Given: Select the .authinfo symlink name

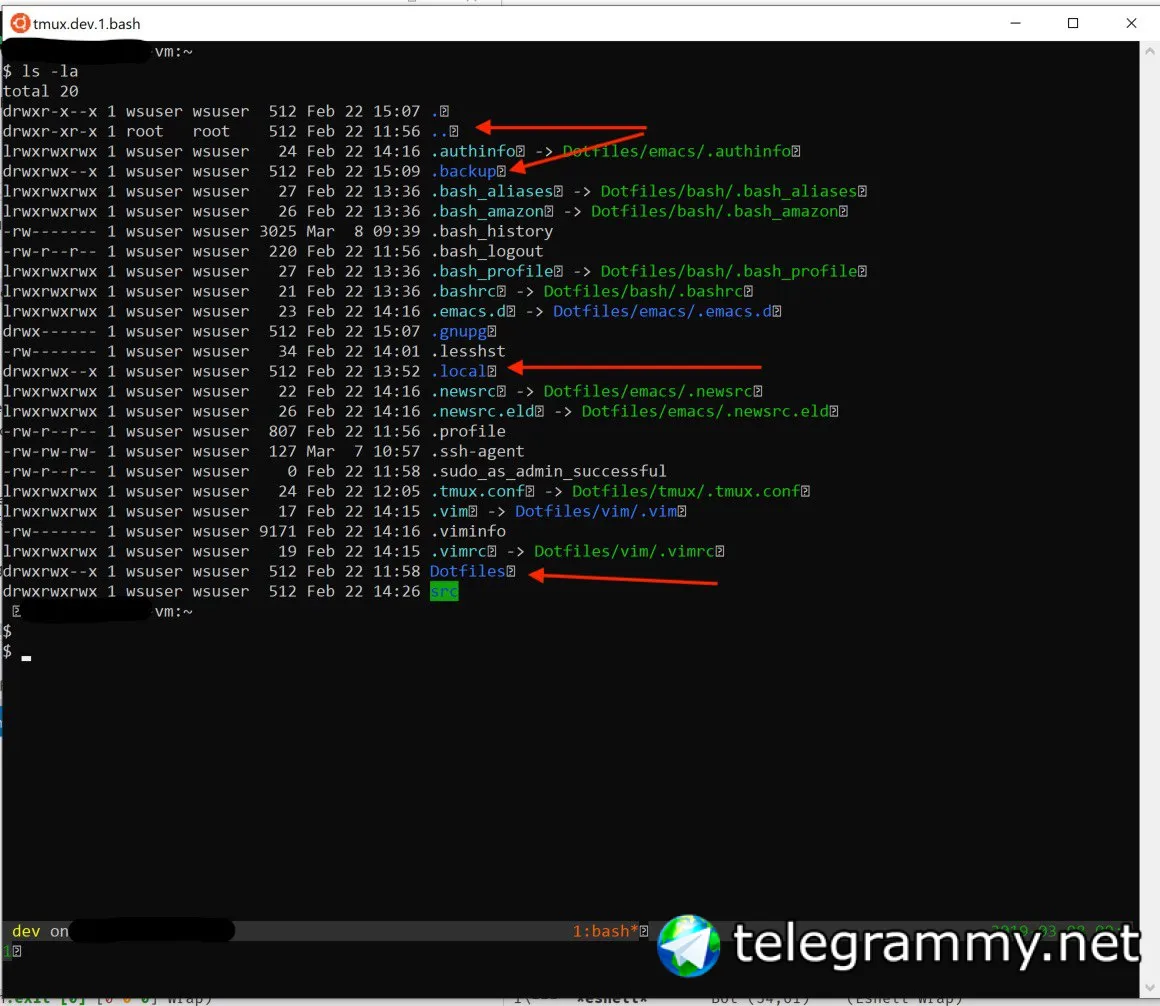Looking at the screenshot, I should (473, 151).
